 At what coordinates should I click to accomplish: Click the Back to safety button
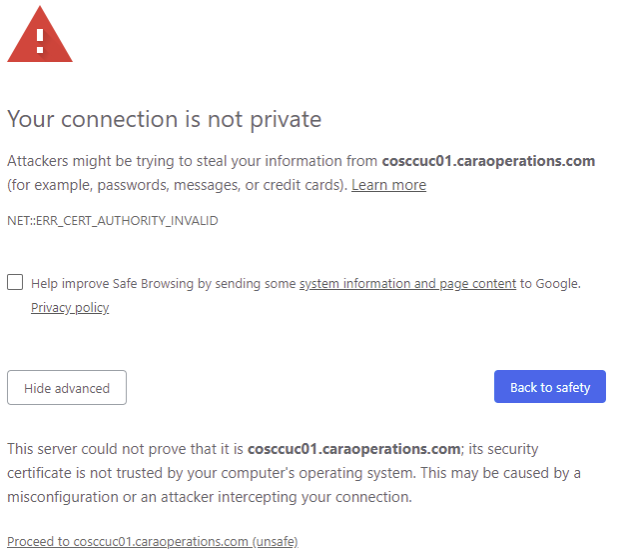coord(550,387)
